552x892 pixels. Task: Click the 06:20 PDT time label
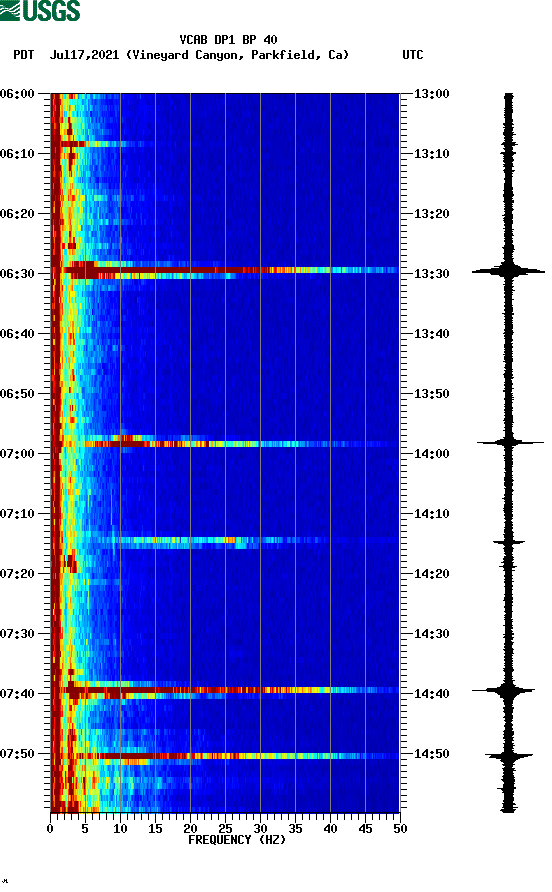tap(18, 214)
